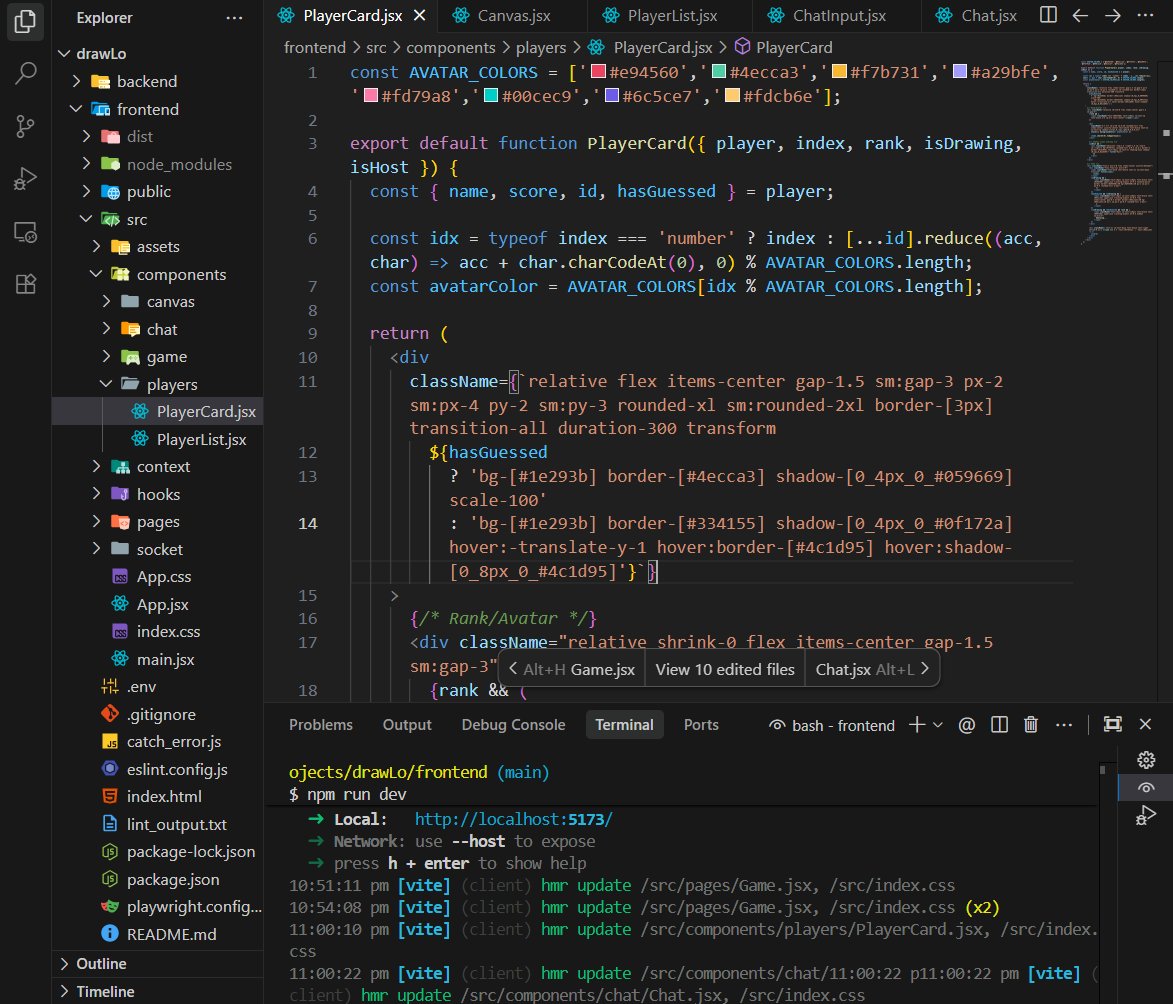Open the Remote Explorer icon

[24, 231]
